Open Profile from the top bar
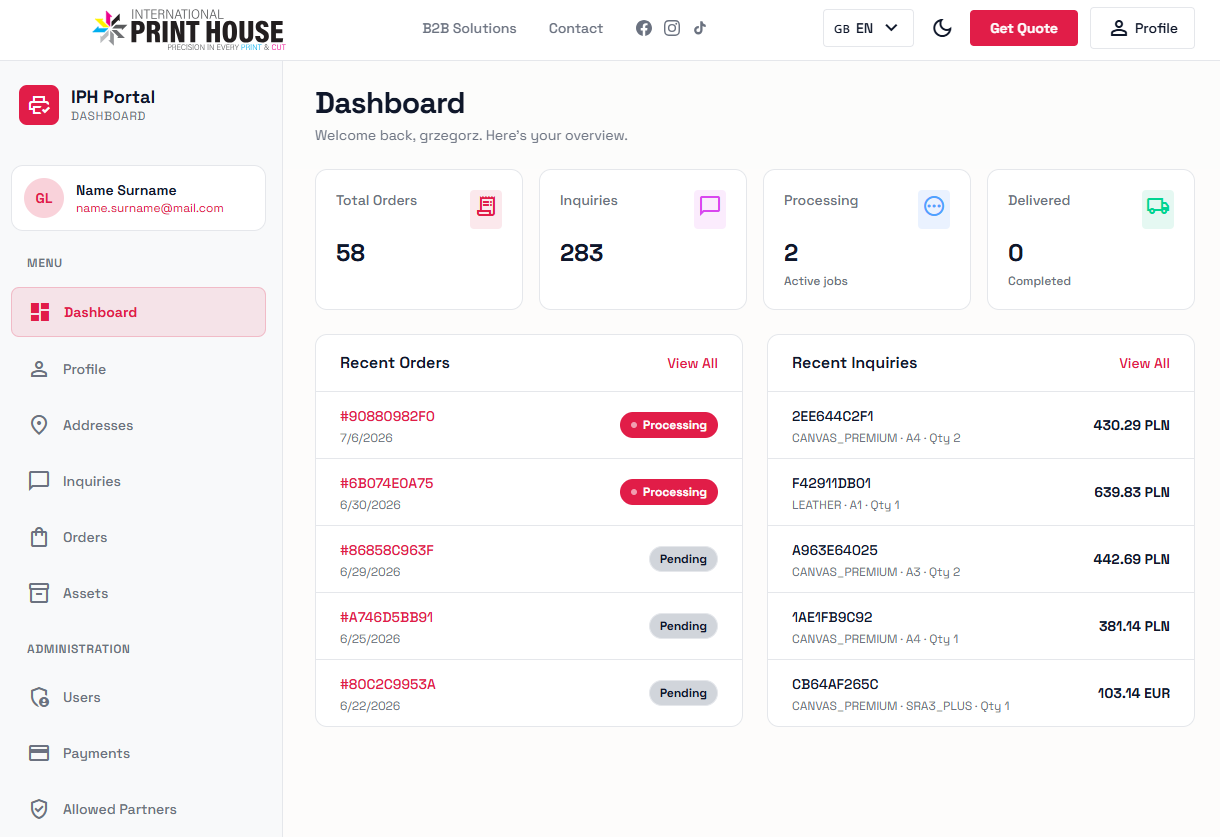This screenshot has height=837, width=1220. click(1143, 28)
